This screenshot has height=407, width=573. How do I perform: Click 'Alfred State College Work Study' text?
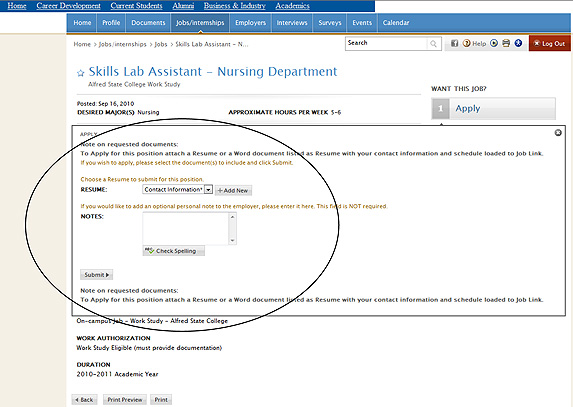point(134,84)
